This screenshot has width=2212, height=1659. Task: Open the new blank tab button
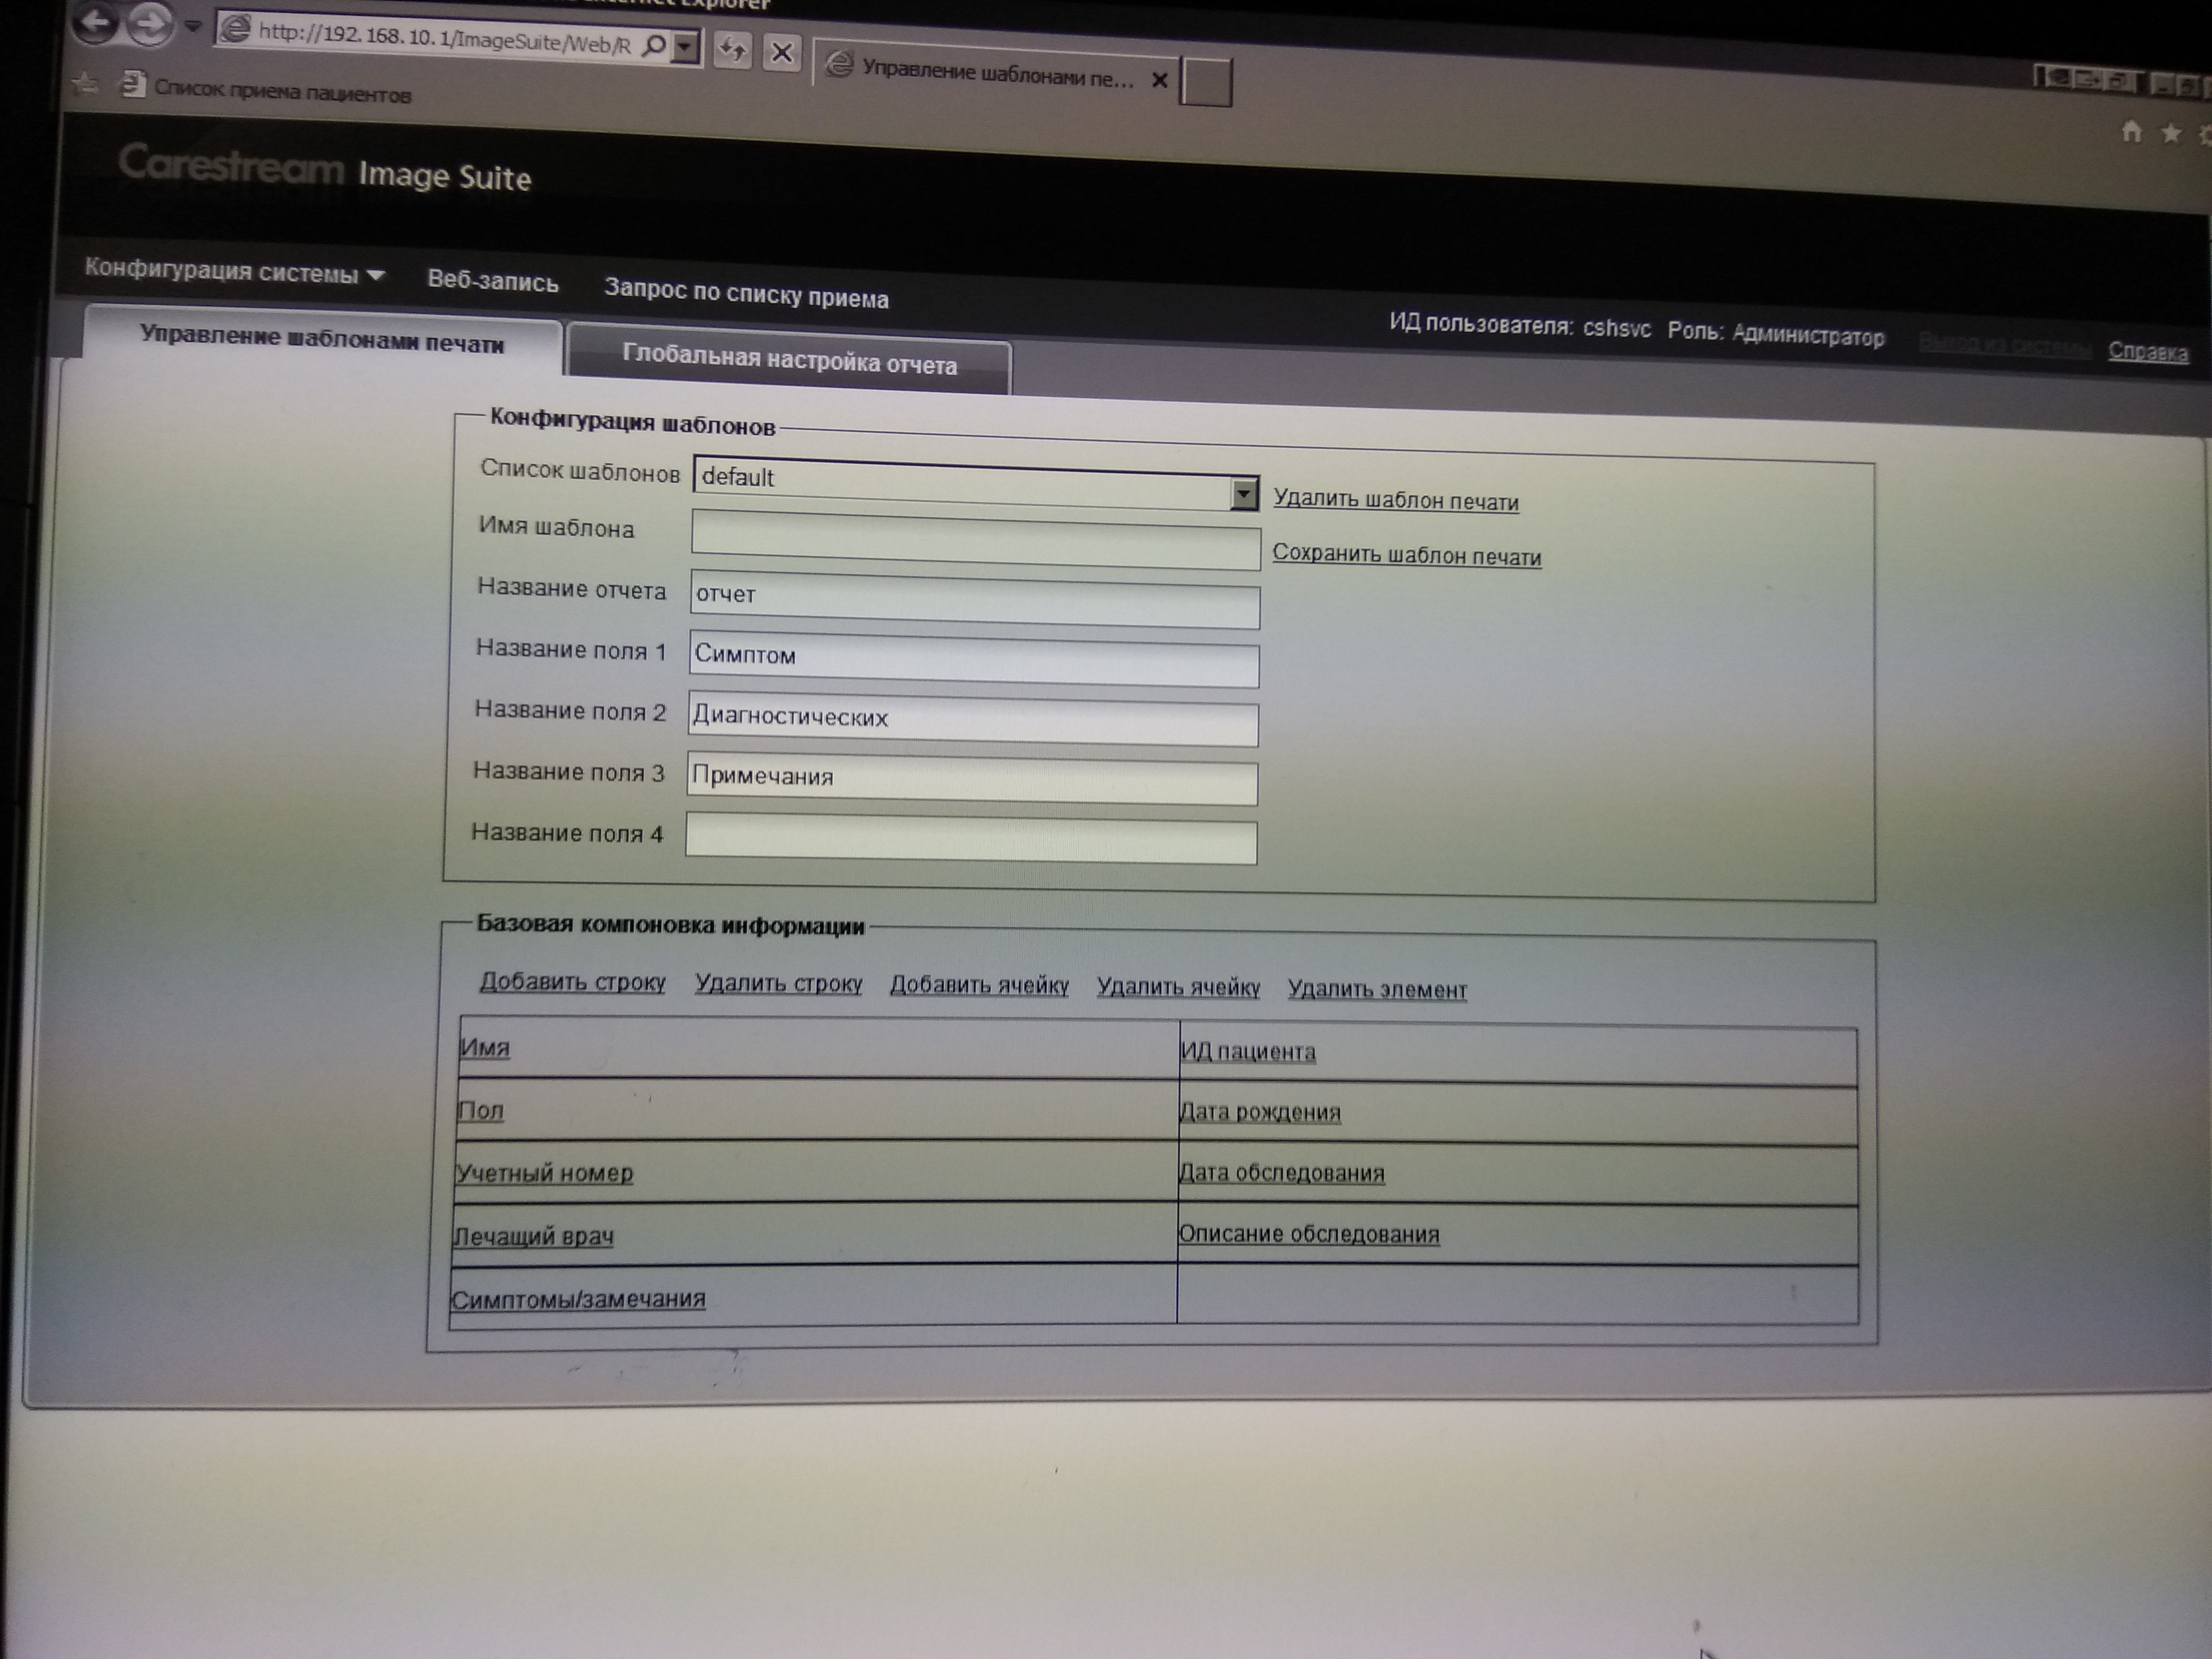click(x=1206, y=83)
